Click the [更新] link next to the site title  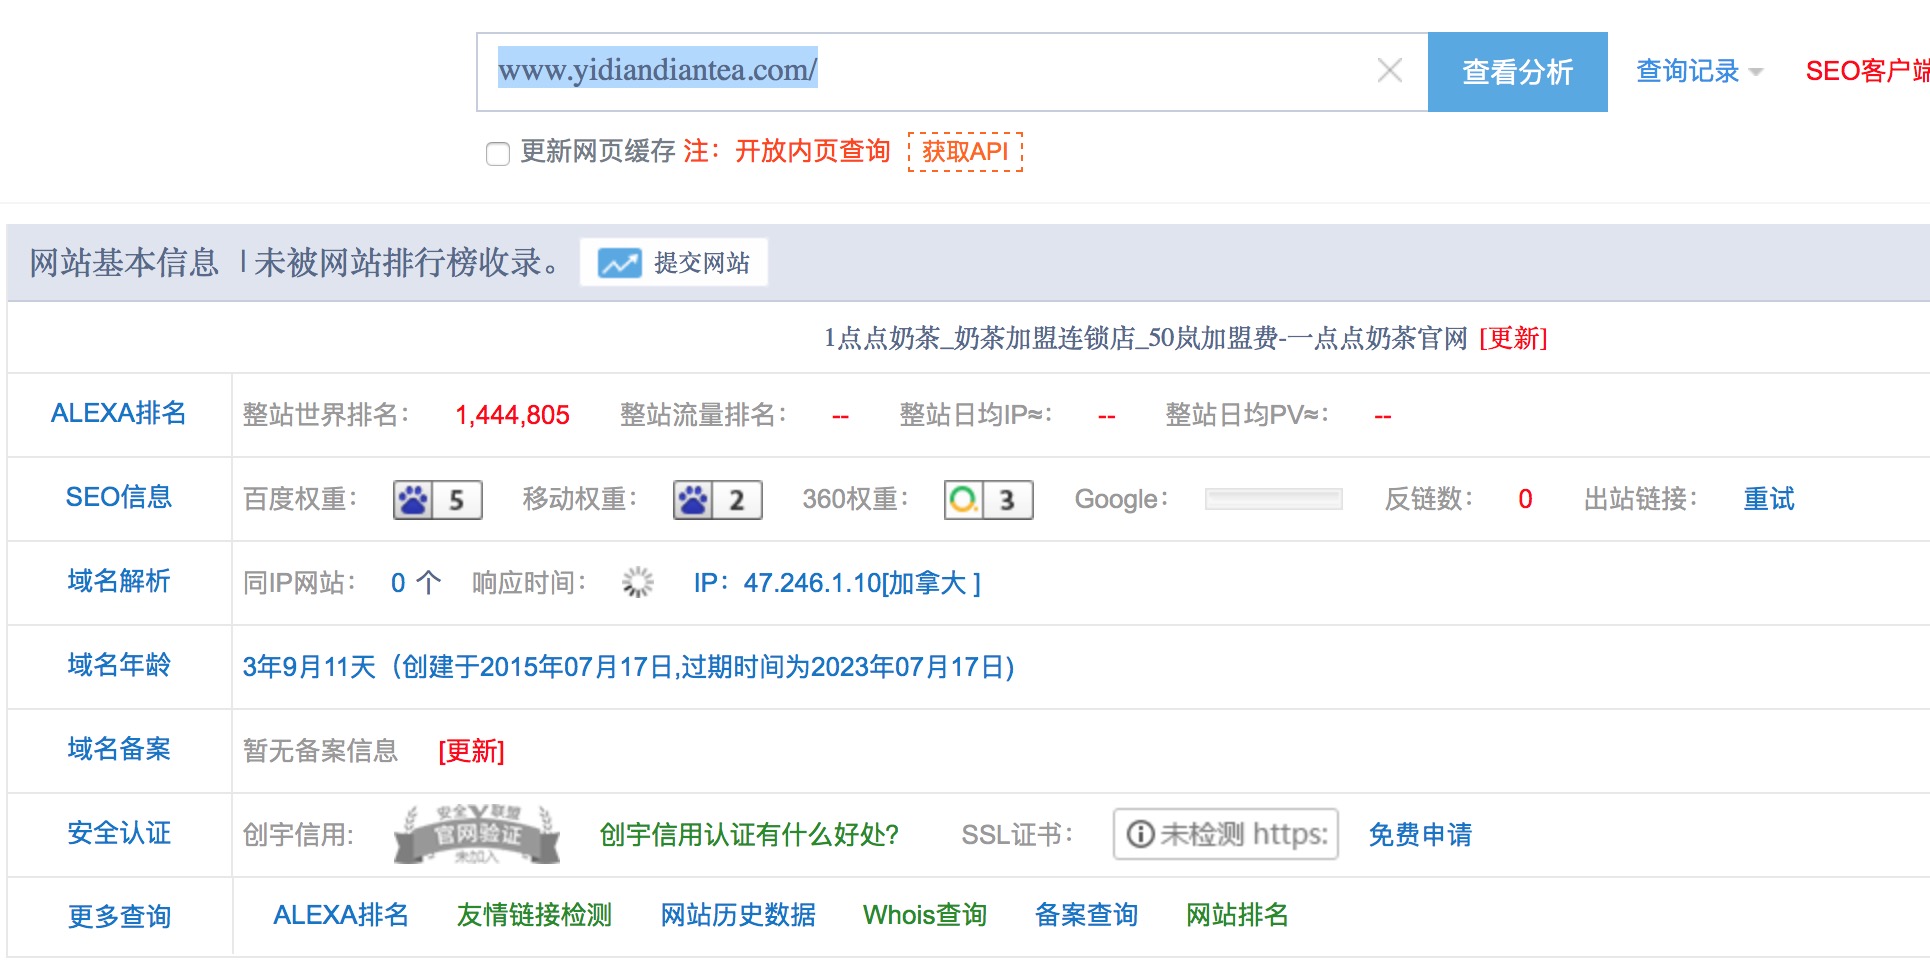[x=1513, y=338]
